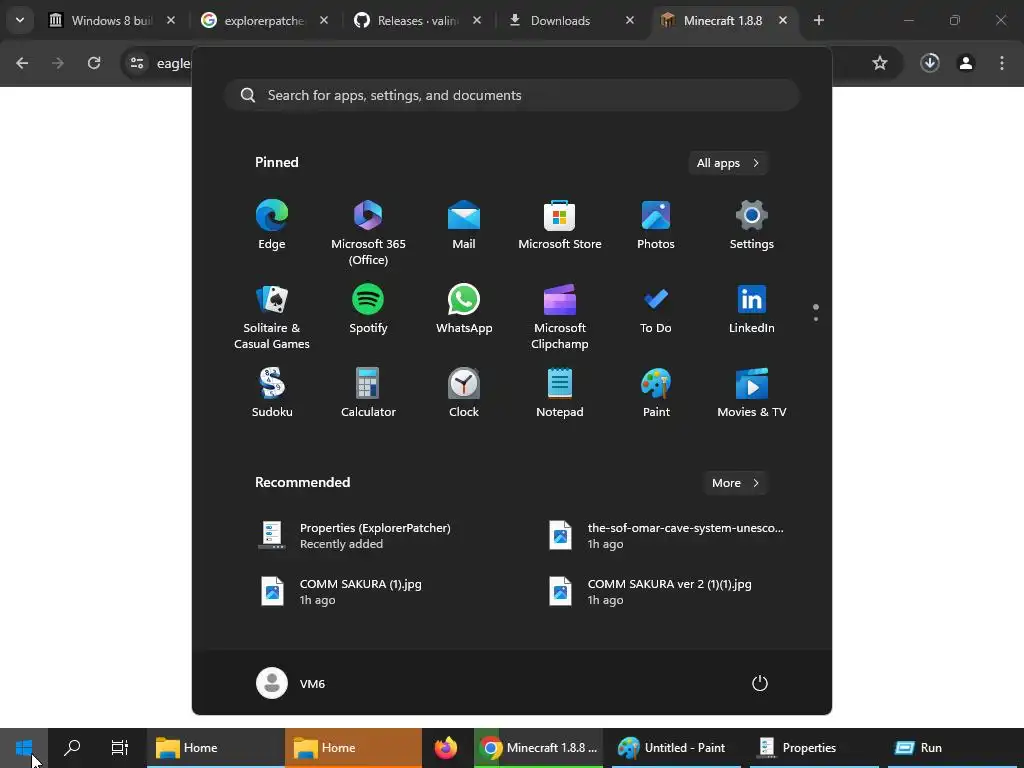Screen dimensions: 1024x768
Task: Launch Notepad
Action: pyautogui.click(x=560, y=392)
